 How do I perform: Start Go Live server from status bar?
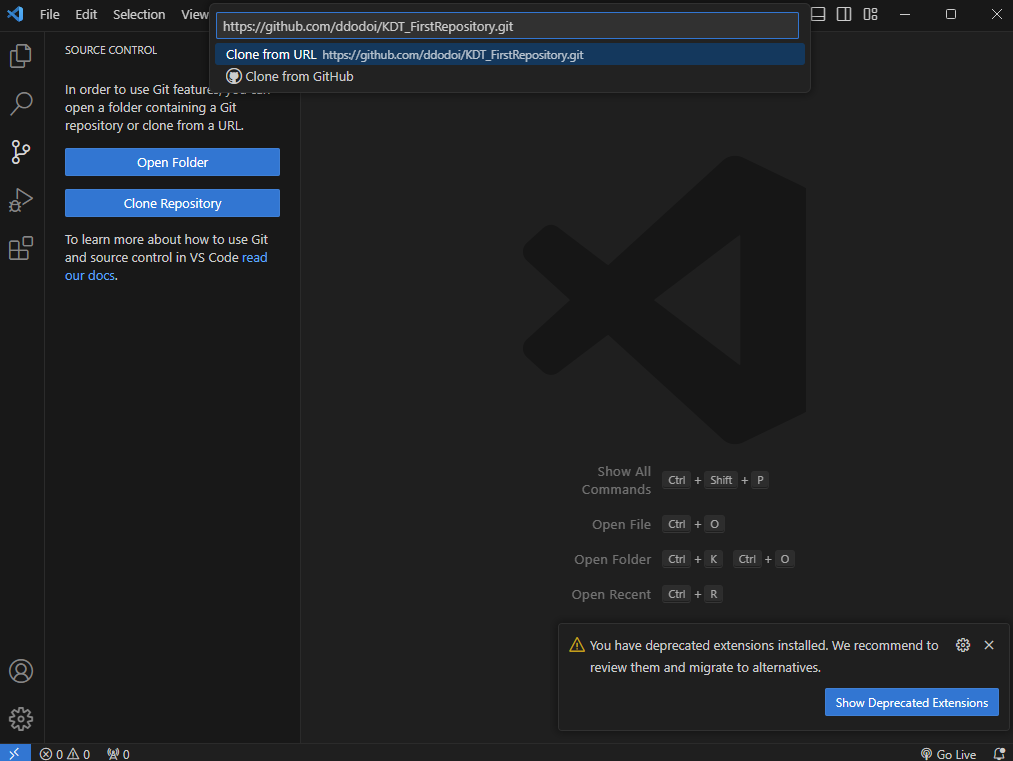click(948, 754)
